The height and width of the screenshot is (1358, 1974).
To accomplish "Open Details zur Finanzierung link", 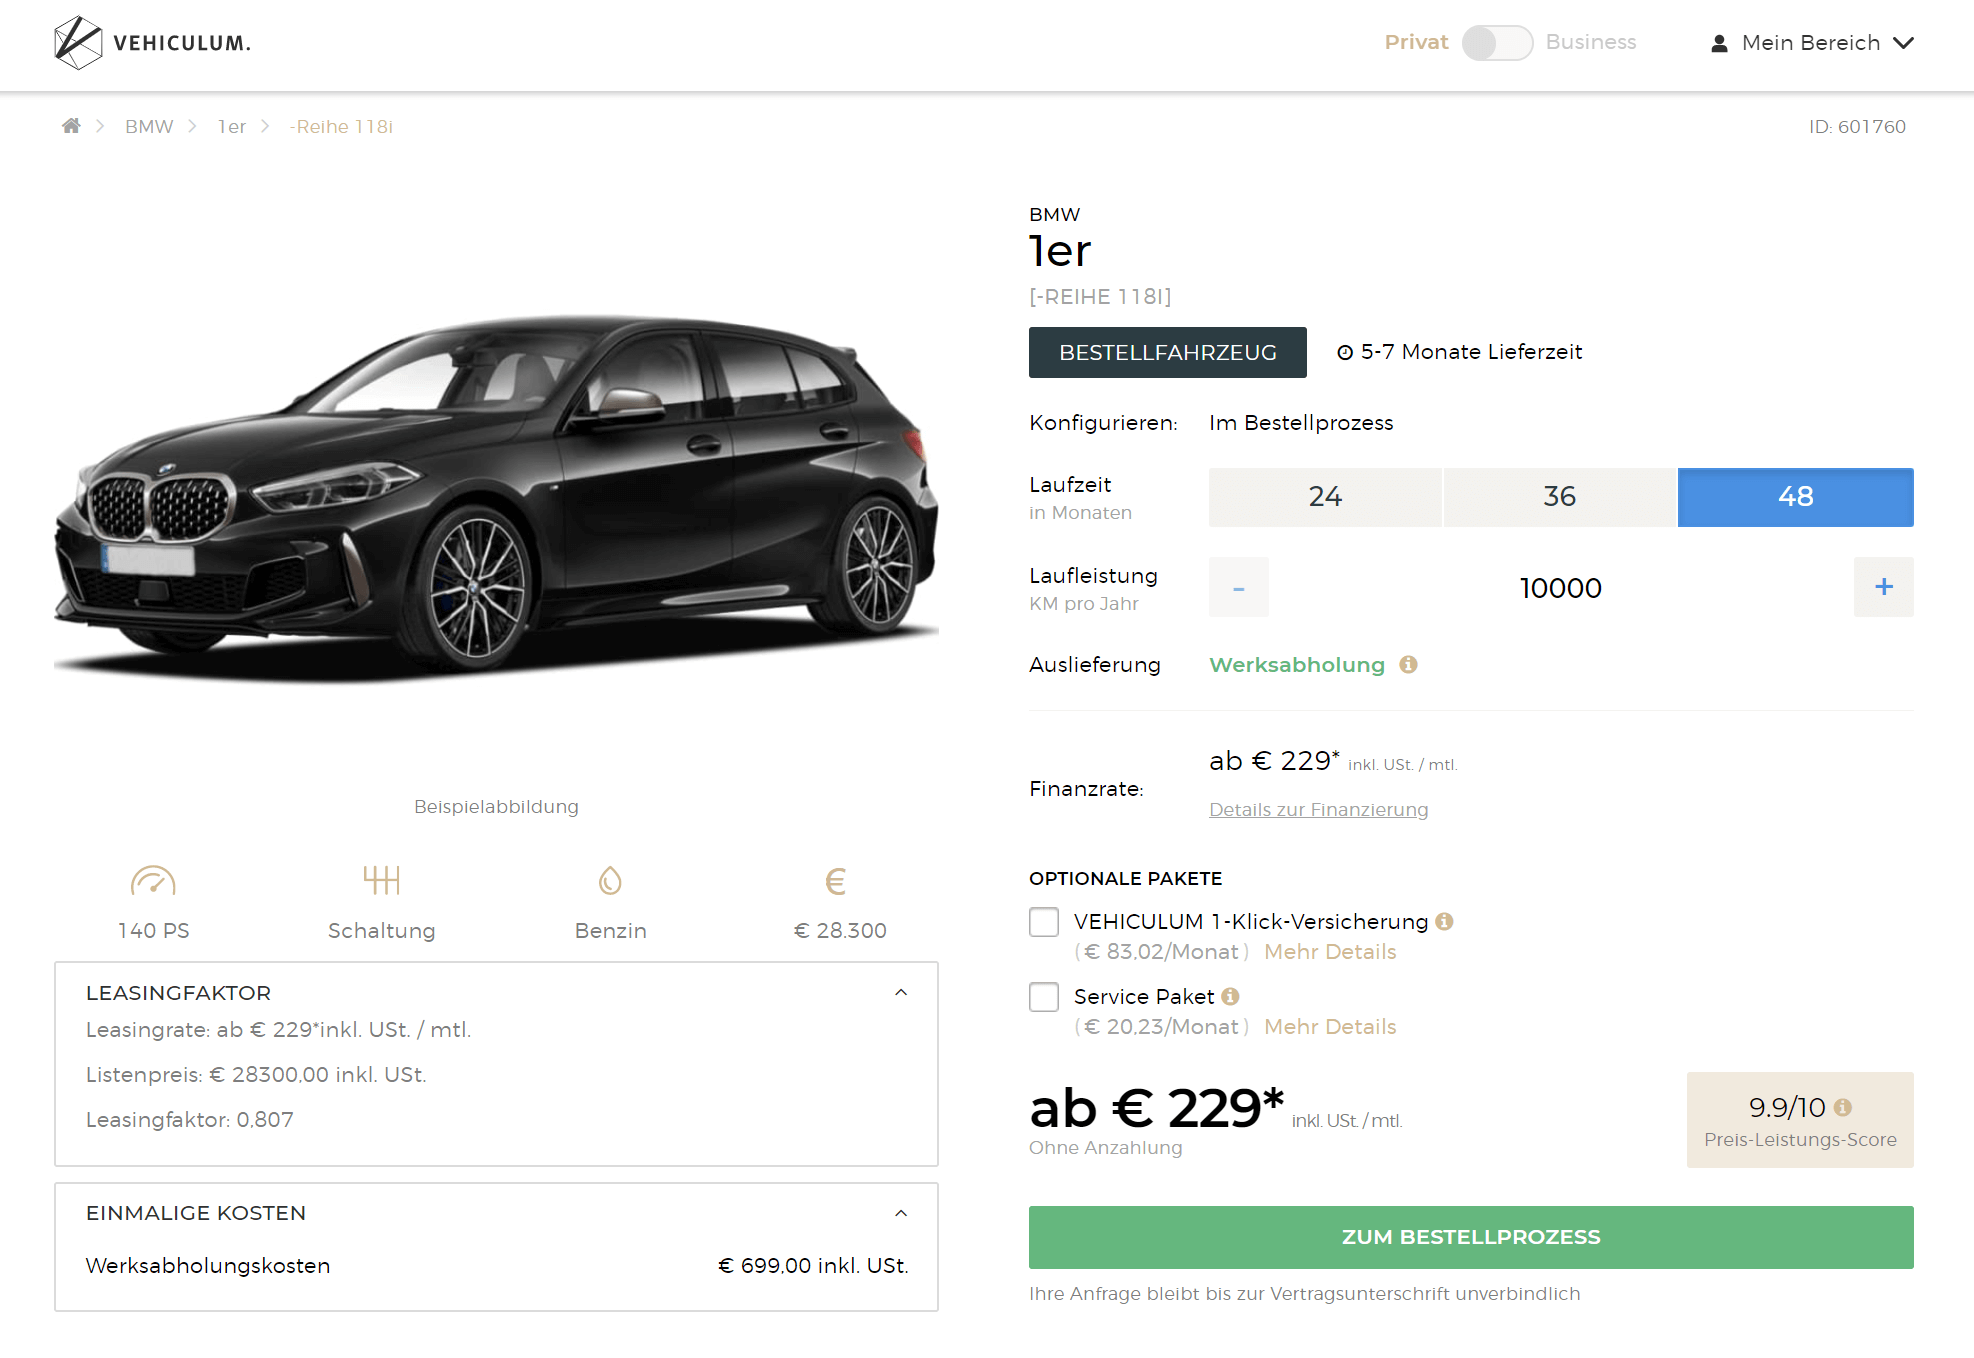I will click(x=1318, y=810).
